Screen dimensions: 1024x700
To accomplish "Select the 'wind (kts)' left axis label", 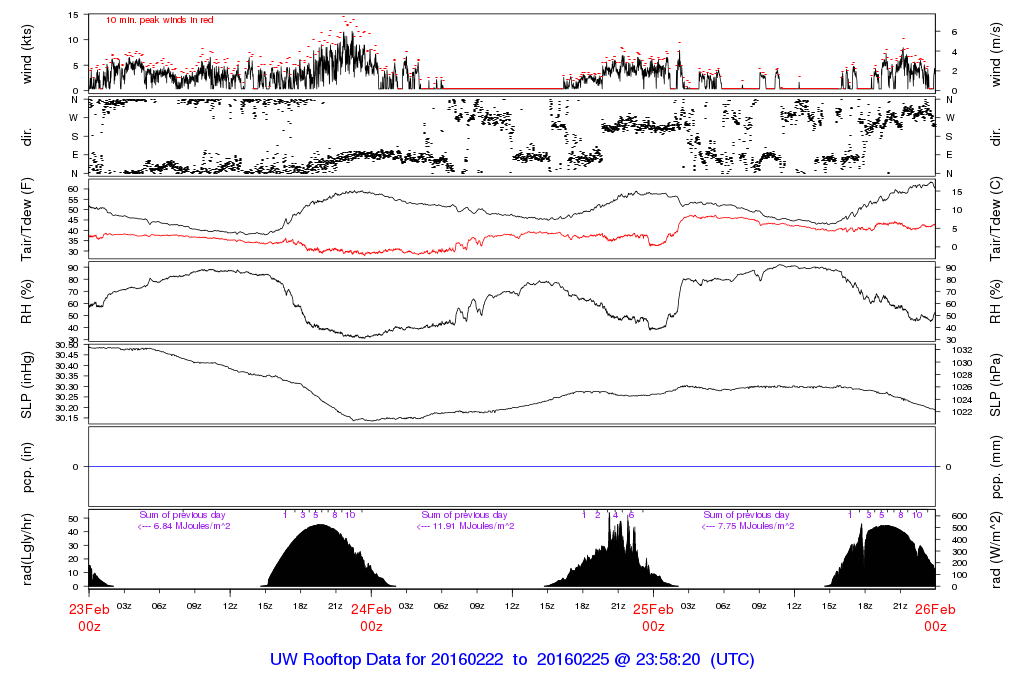I will pyautogui.click(x=27, y=53).
